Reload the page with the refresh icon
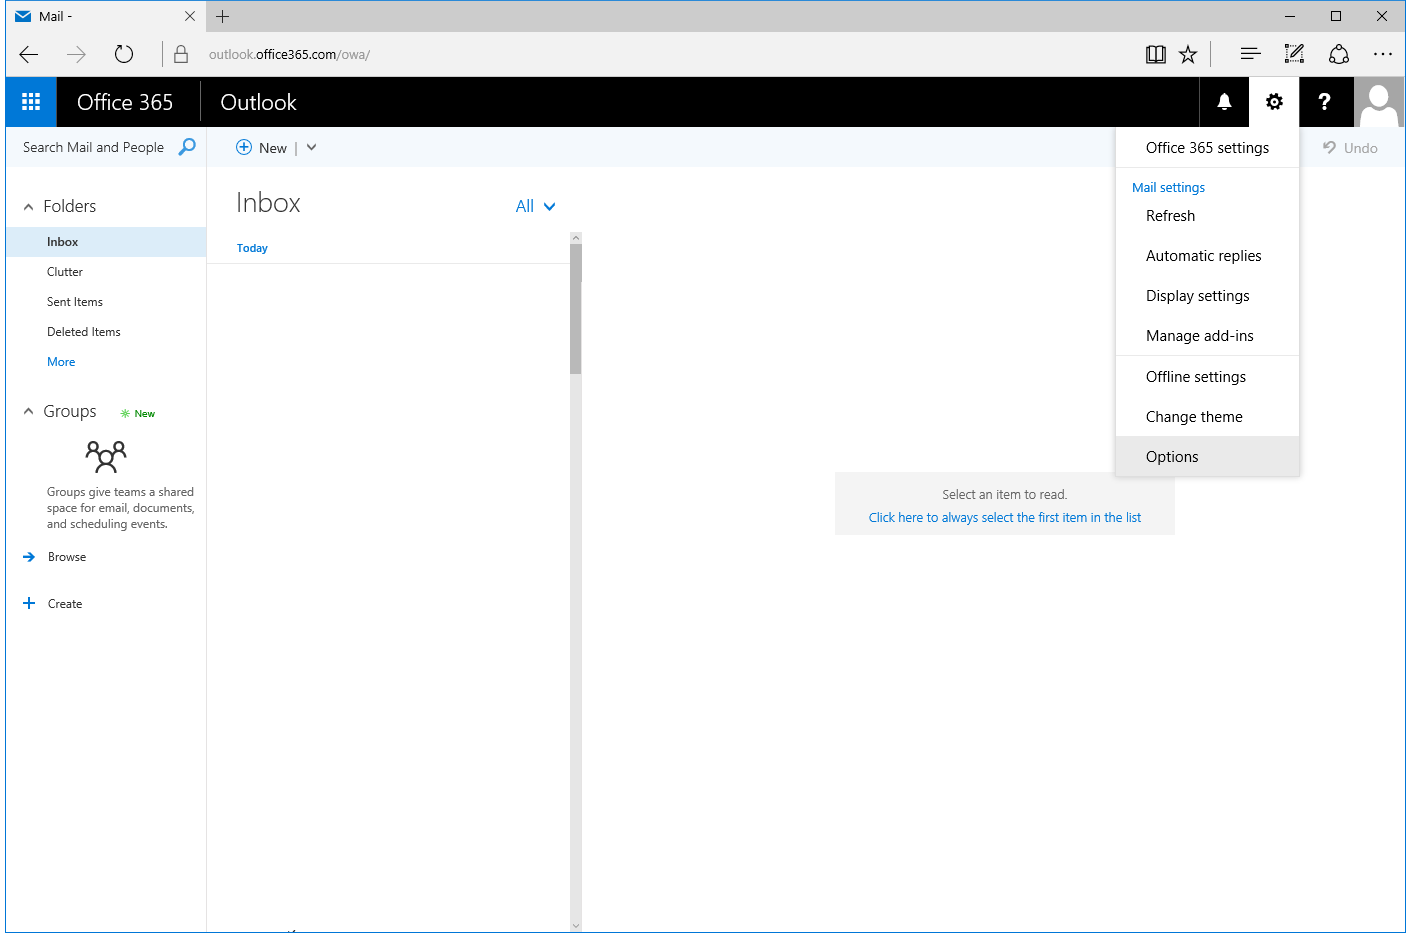 123,54
